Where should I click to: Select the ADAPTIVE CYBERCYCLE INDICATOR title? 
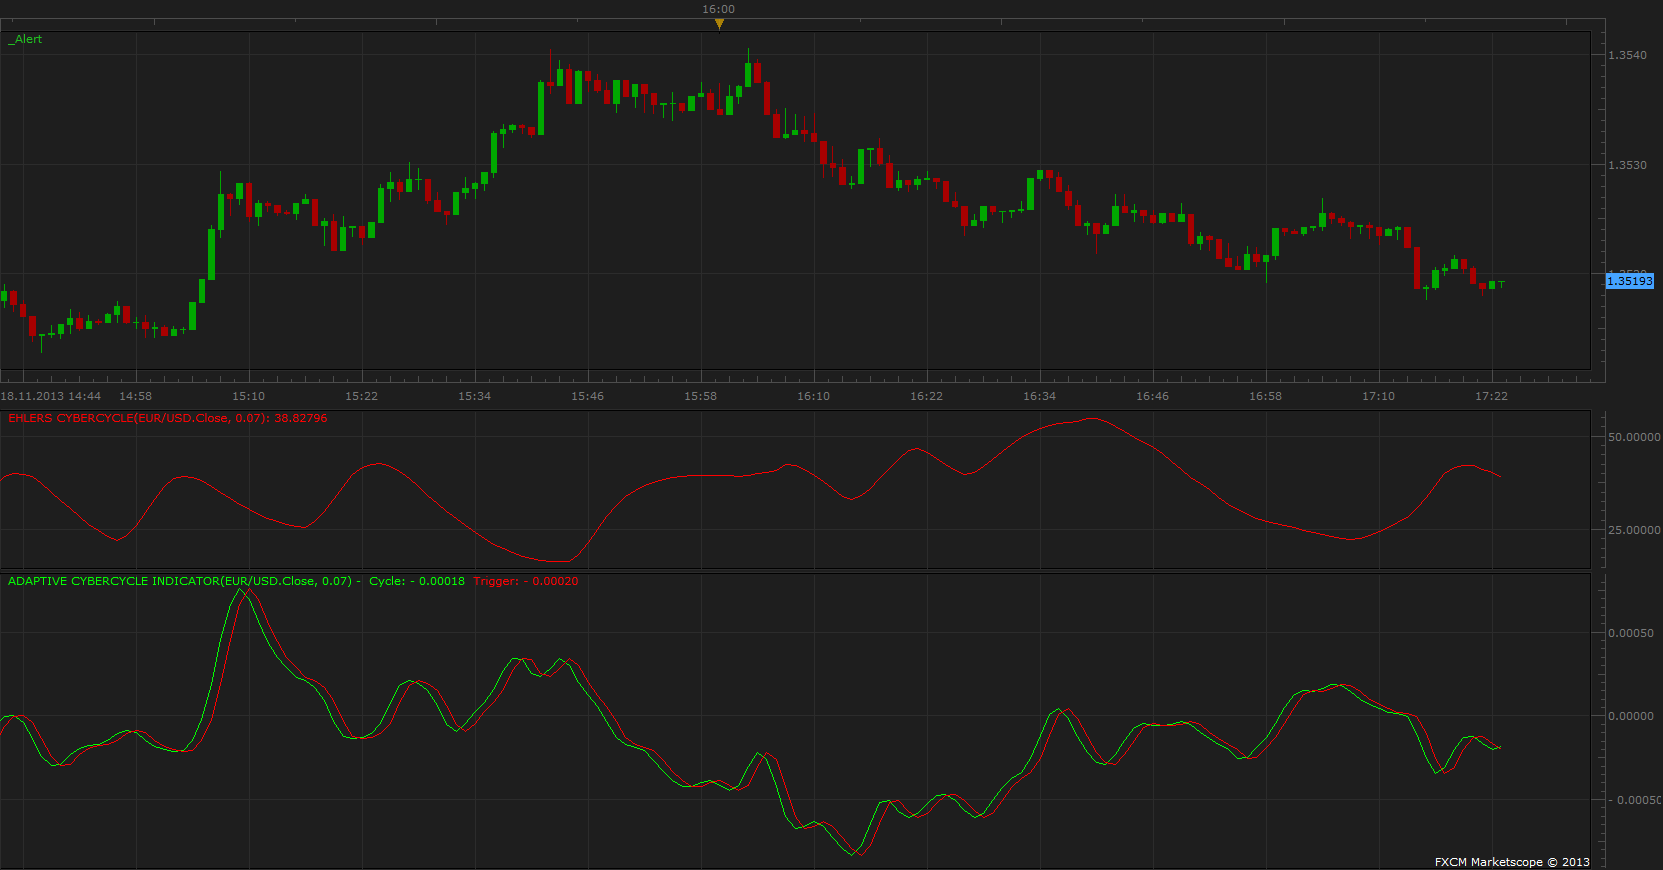click(x=180, y=581)
